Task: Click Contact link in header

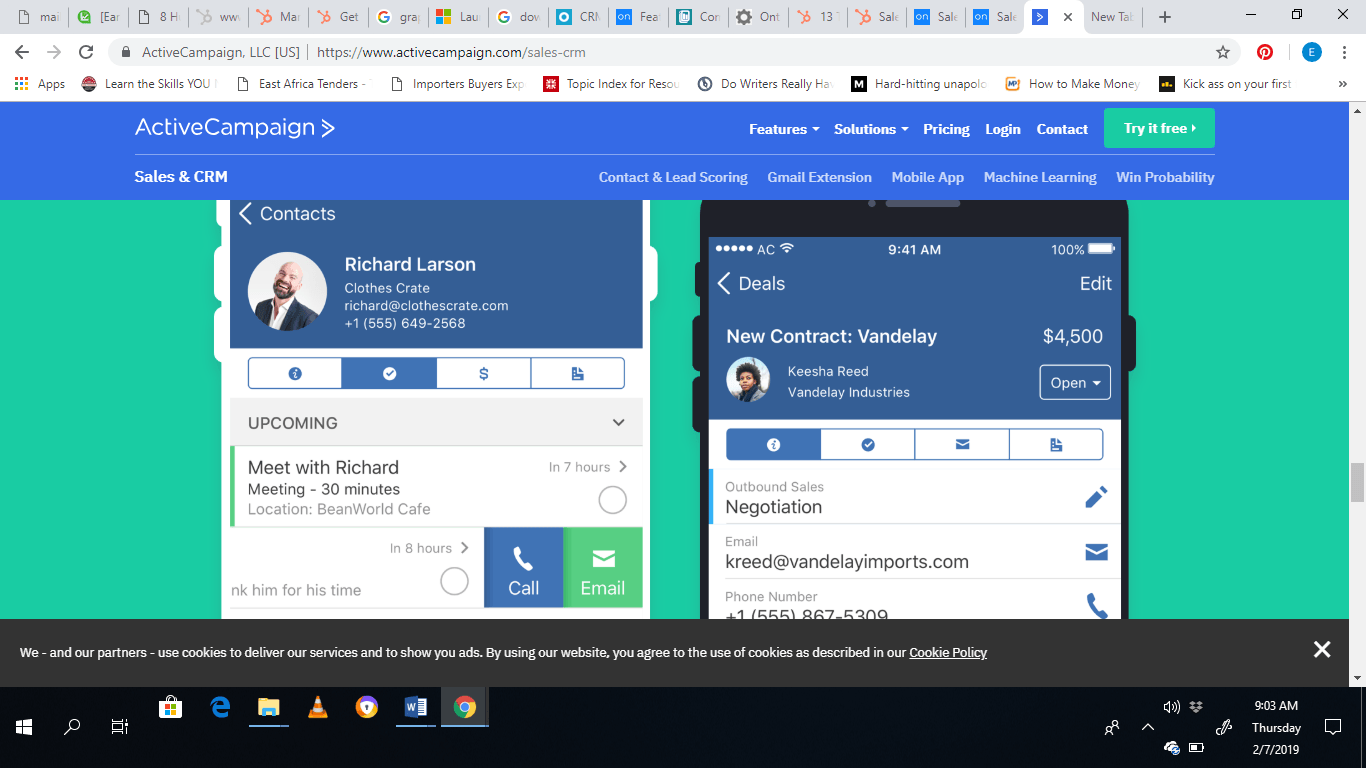Action: click(1062, 129)
